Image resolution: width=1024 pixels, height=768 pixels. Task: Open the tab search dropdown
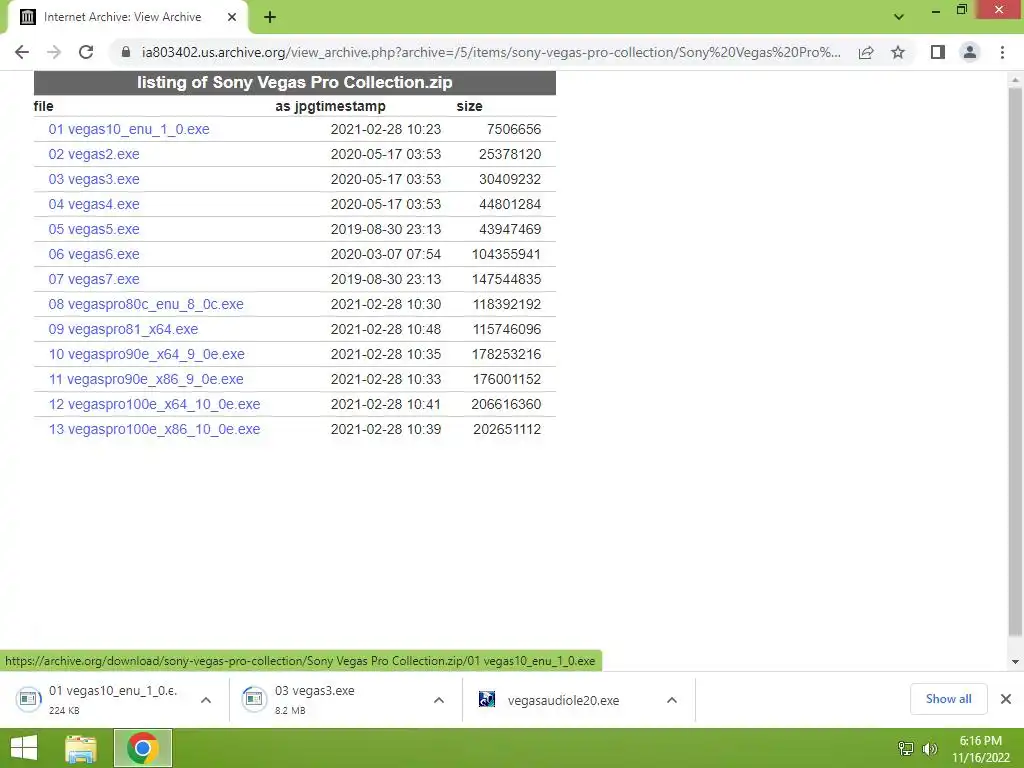click(x=899, y=17)
